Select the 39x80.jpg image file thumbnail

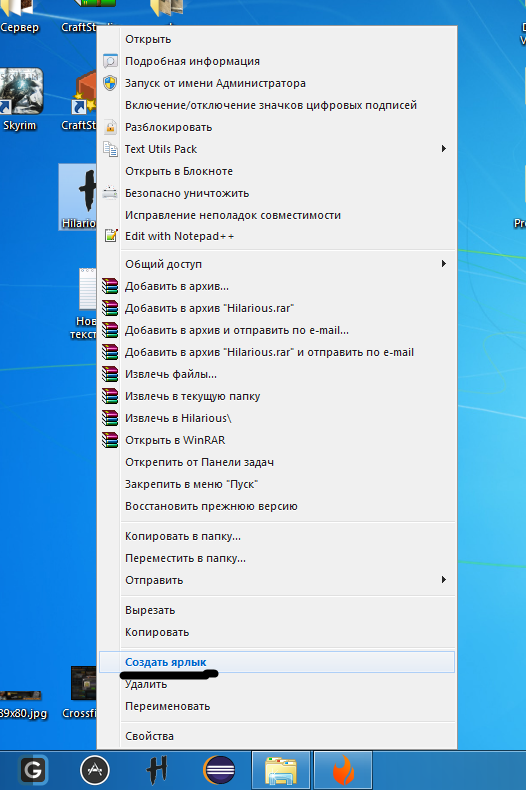20,696
